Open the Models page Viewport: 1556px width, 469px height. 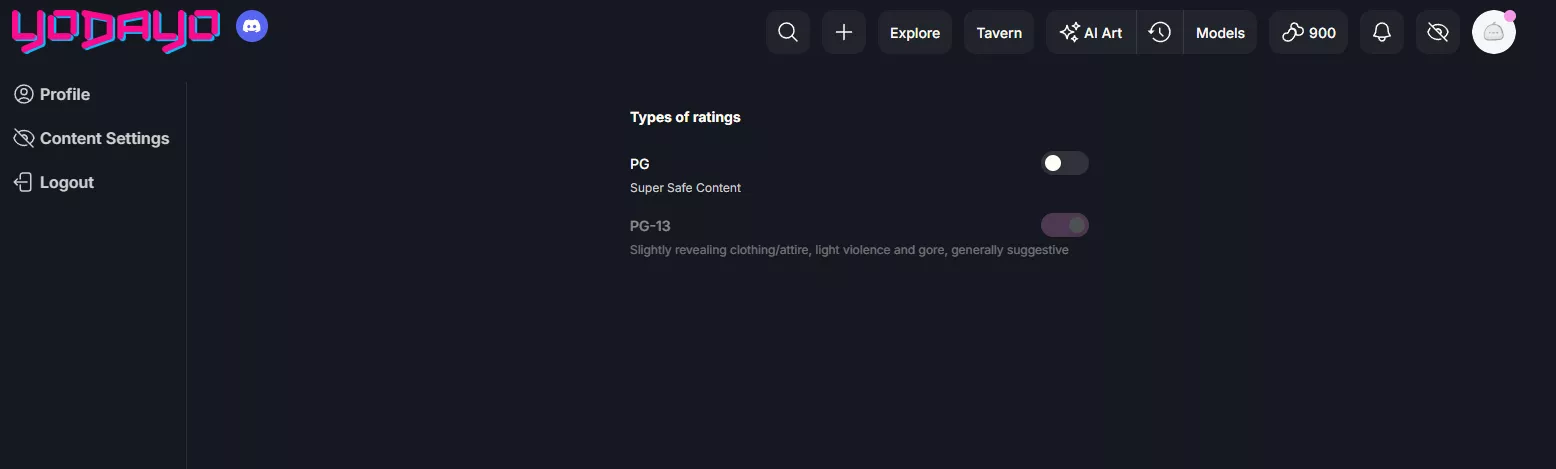pos(1220,33)
